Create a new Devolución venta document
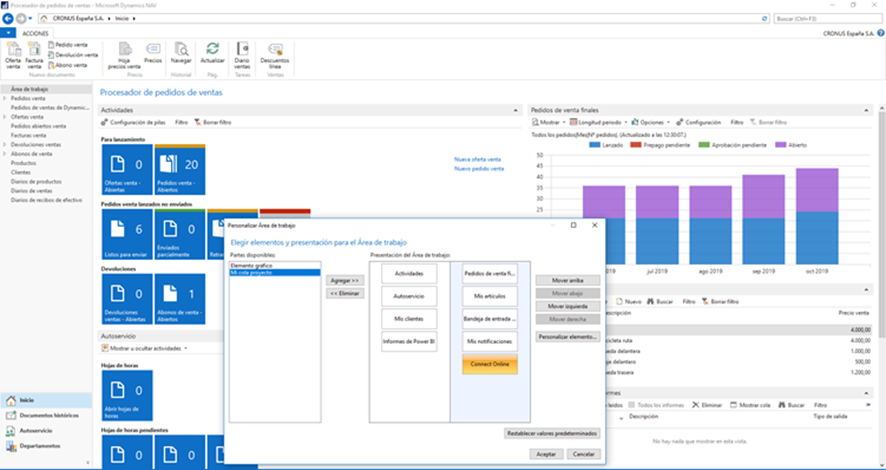The width and height of the screenshot is (886, 470). pos(73,55)
